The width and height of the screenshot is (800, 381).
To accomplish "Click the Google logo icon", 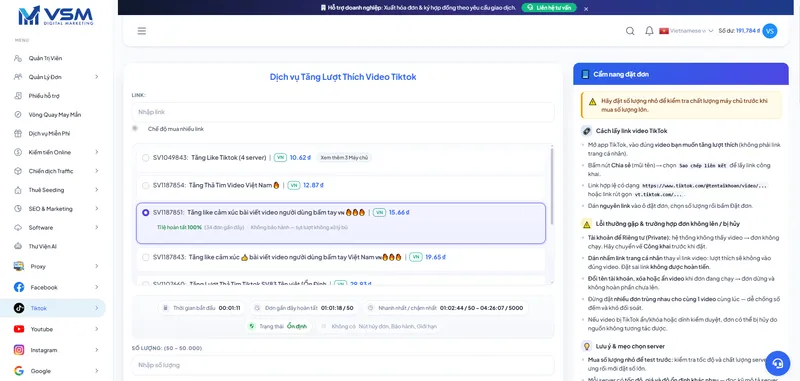I will [x=19, y=371].
